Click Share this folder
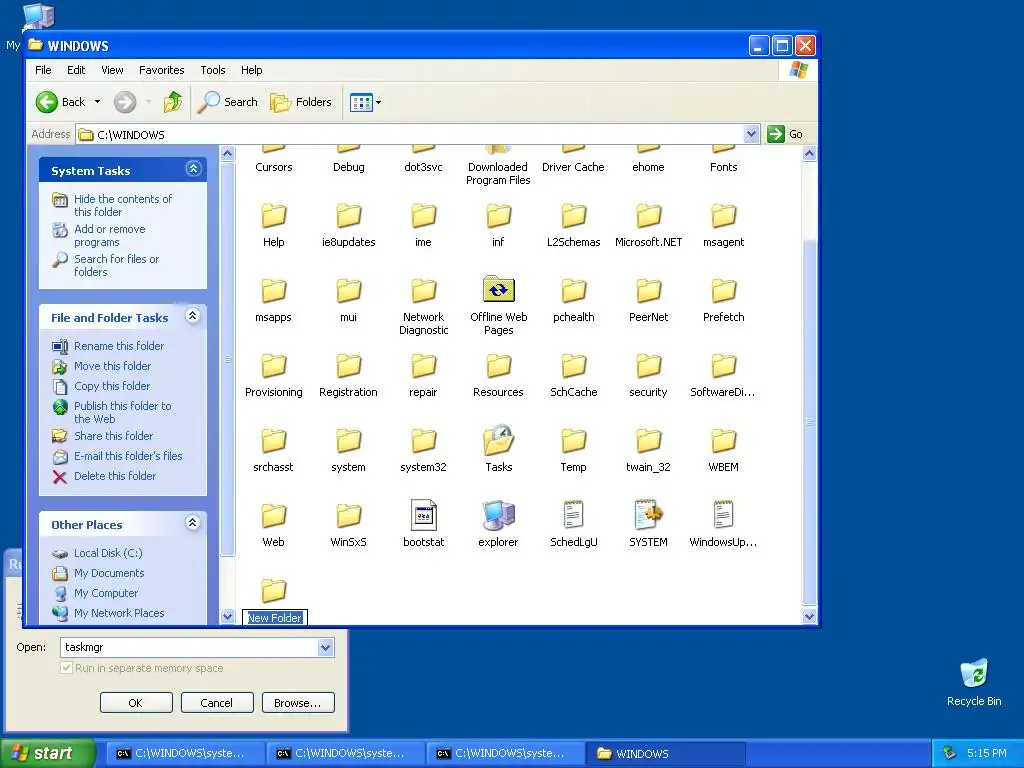 (114, 436)
